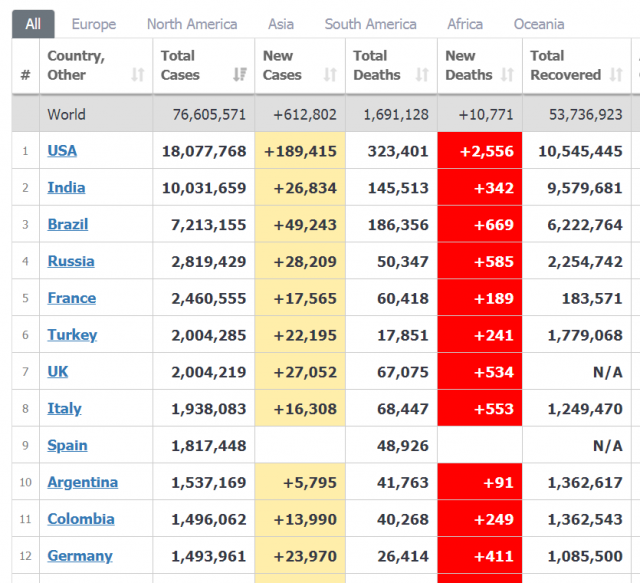Click the New Deaths header text
Image resolution: width=640 pixels, height=583 pixels.
[x=469, y=65]
